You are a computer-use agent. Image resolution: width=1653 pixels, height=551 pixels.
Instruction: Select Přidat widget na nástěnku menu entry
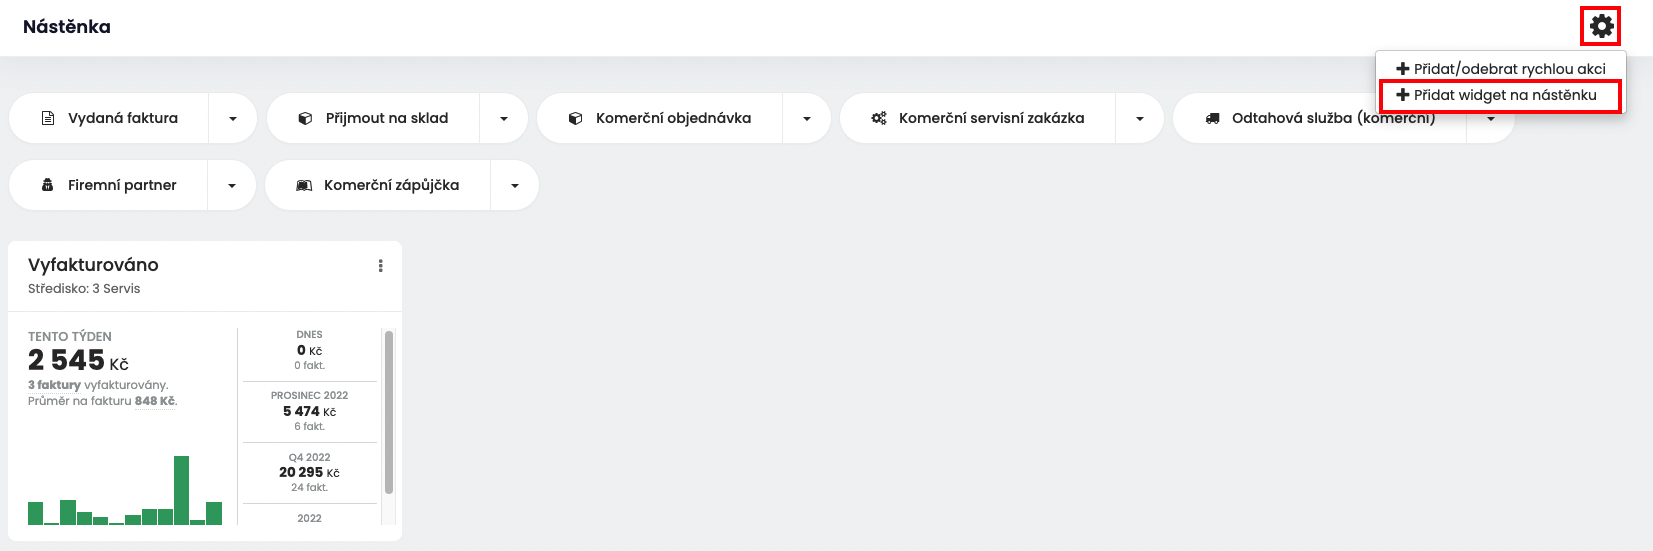(1501, 95)
